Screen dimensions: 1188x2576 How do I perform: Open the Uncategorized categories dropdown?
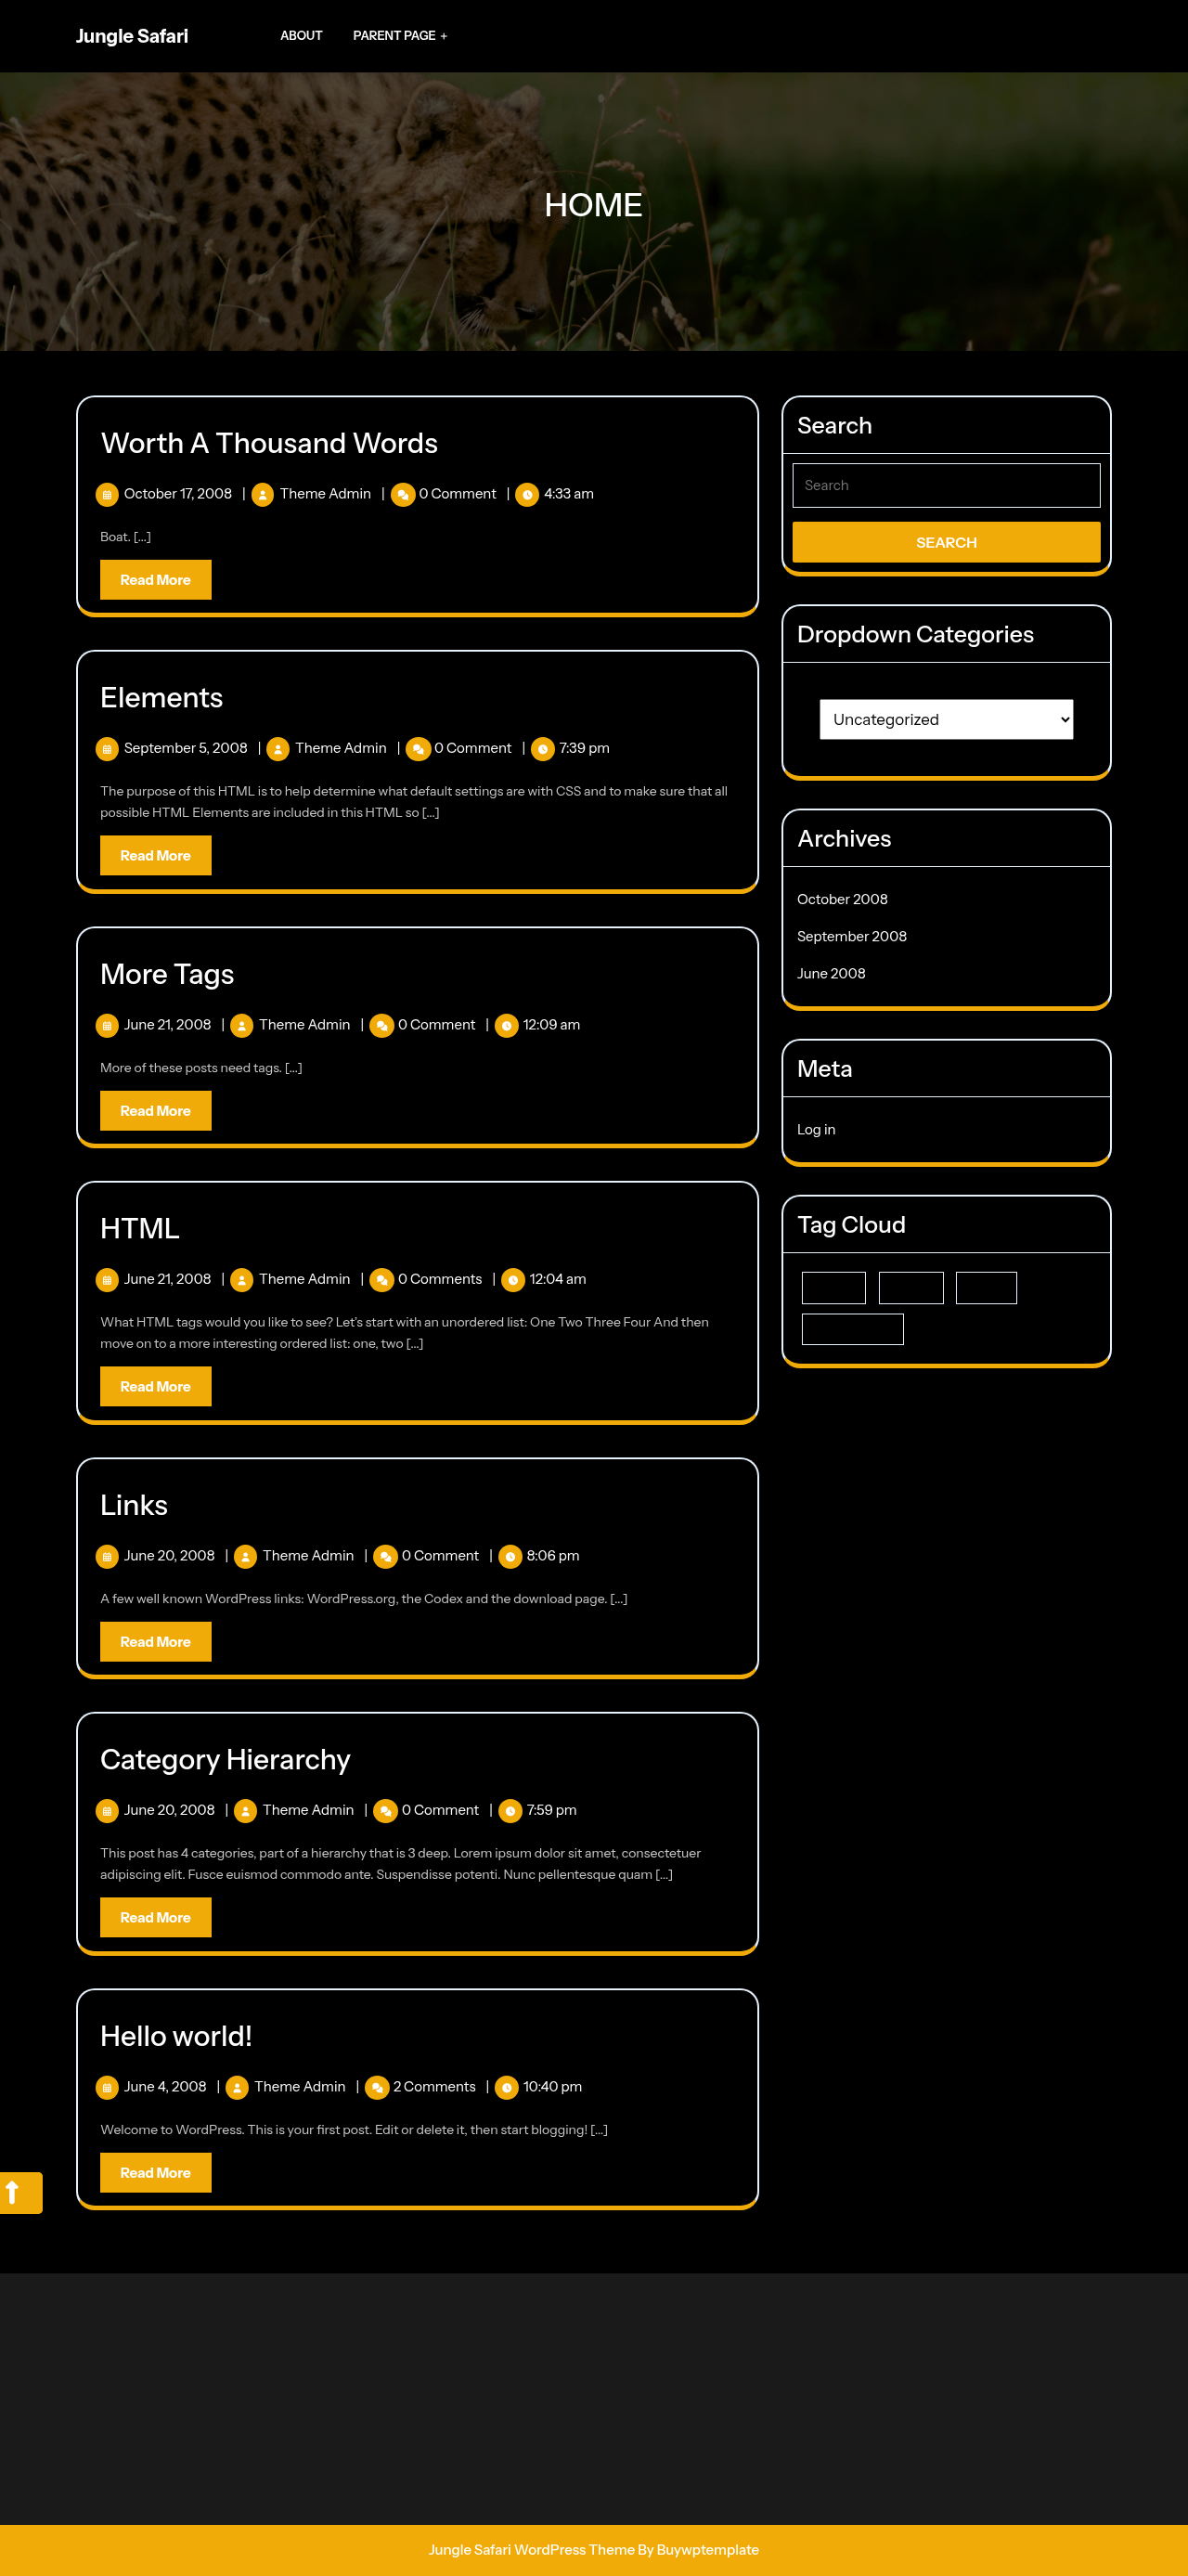pyautogui.click(x=946, y=720)
